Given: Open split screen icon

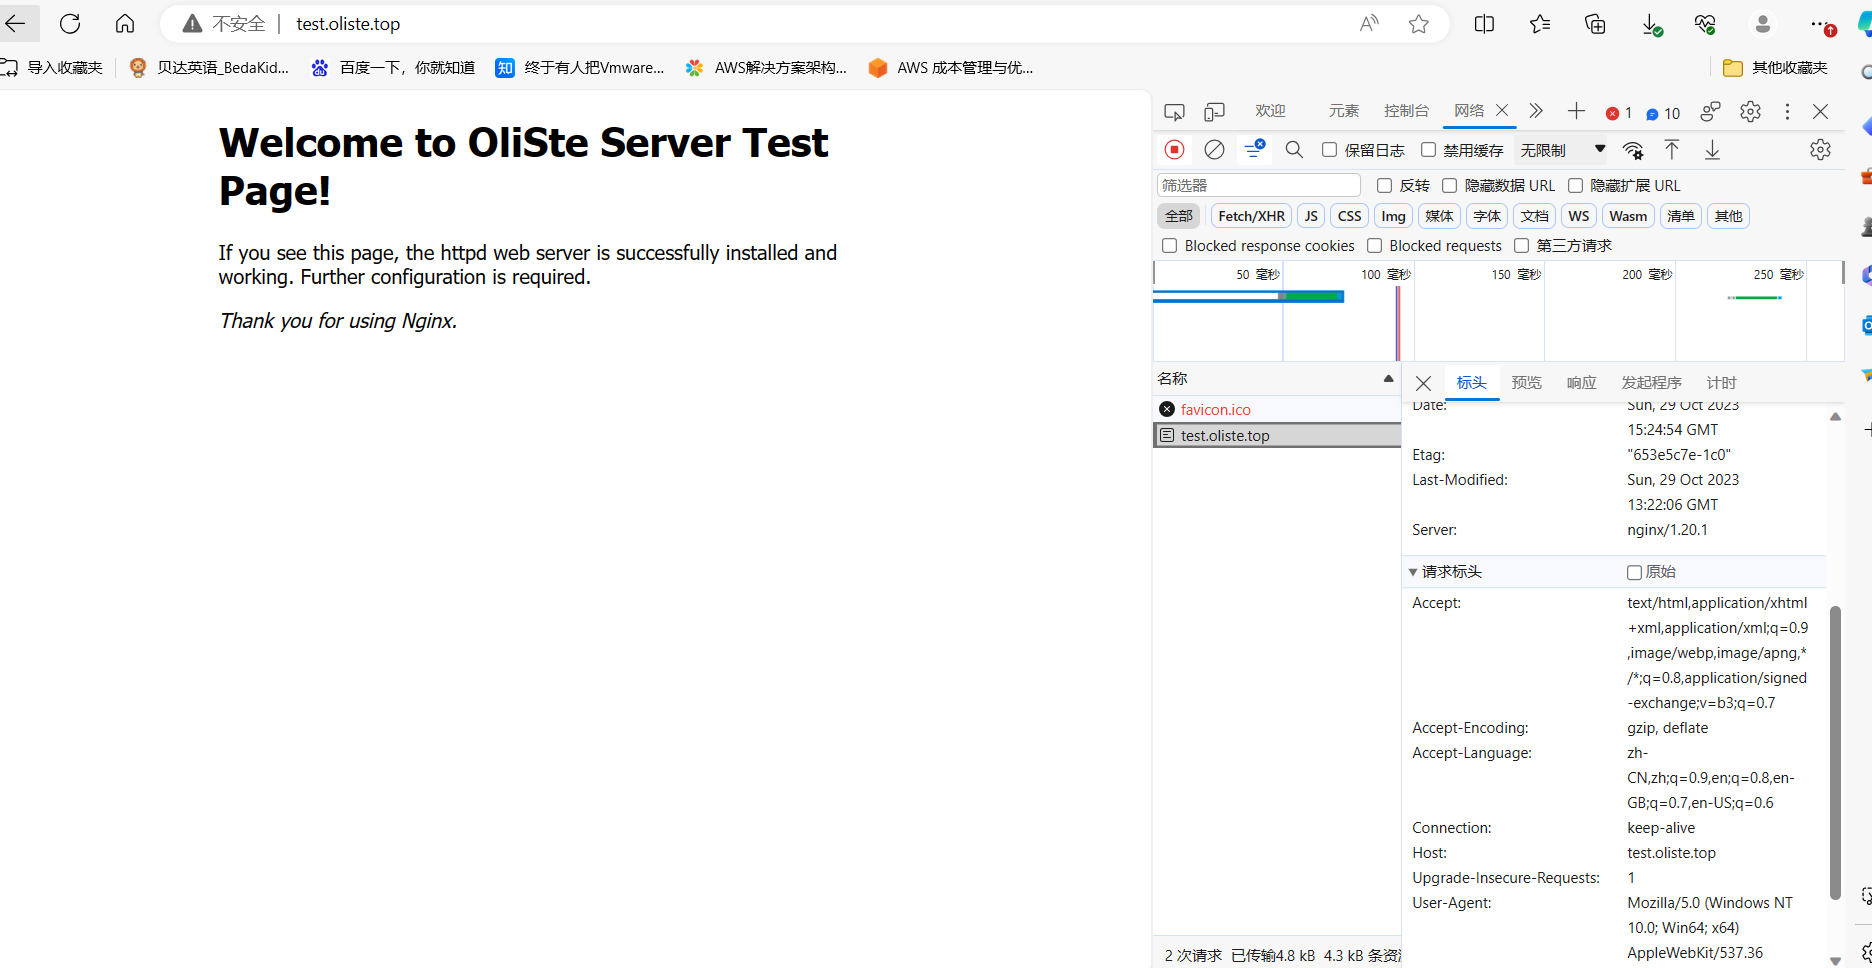Looking at the screenshot, I should coord(1484,24).
